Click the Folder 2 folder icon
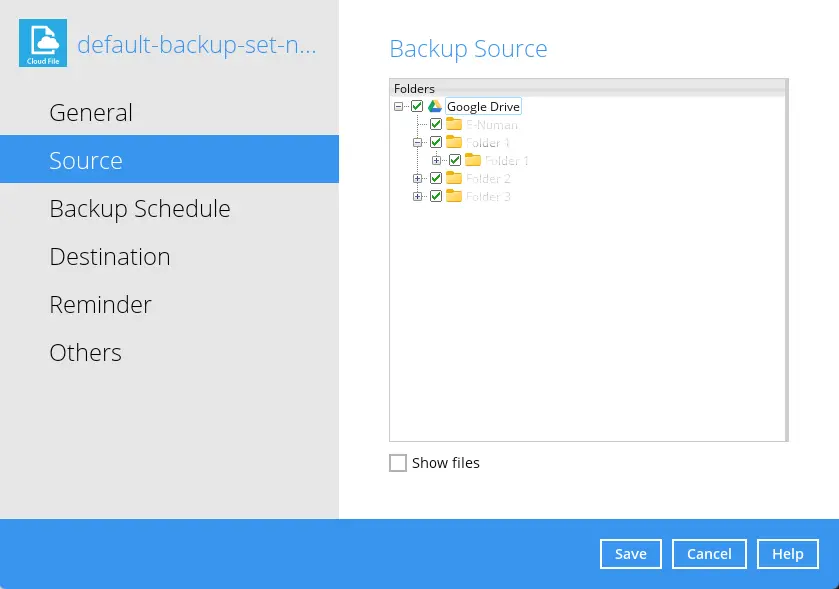 (454, 178)
